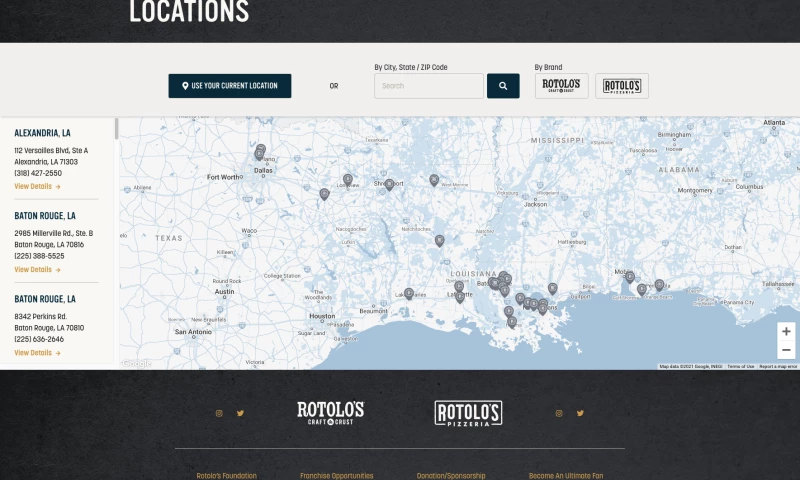The image size is (800, 480).
Task: Select the map pin southwest of Longview
Action: pyautogui.click(x=324, y=194)
